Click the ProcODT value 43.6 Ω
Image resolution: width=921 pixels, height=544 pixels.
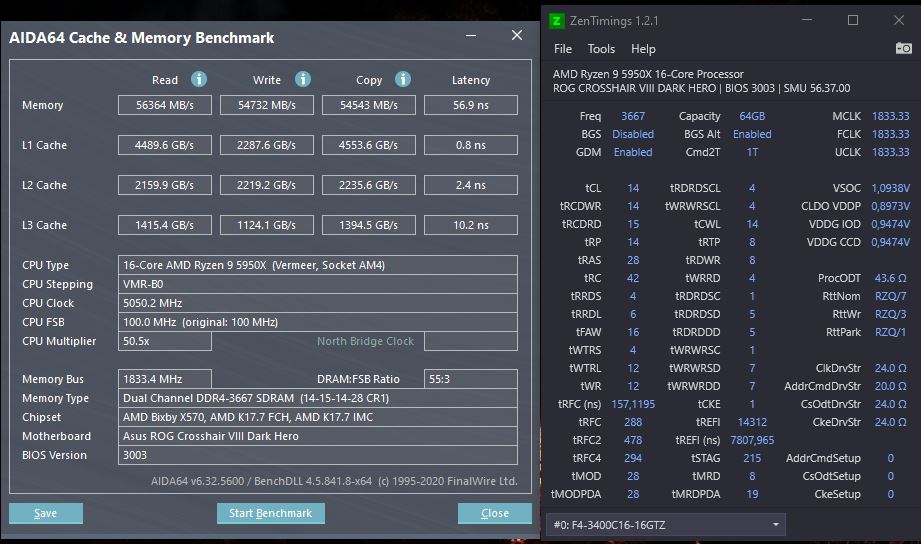pos(890,278)
